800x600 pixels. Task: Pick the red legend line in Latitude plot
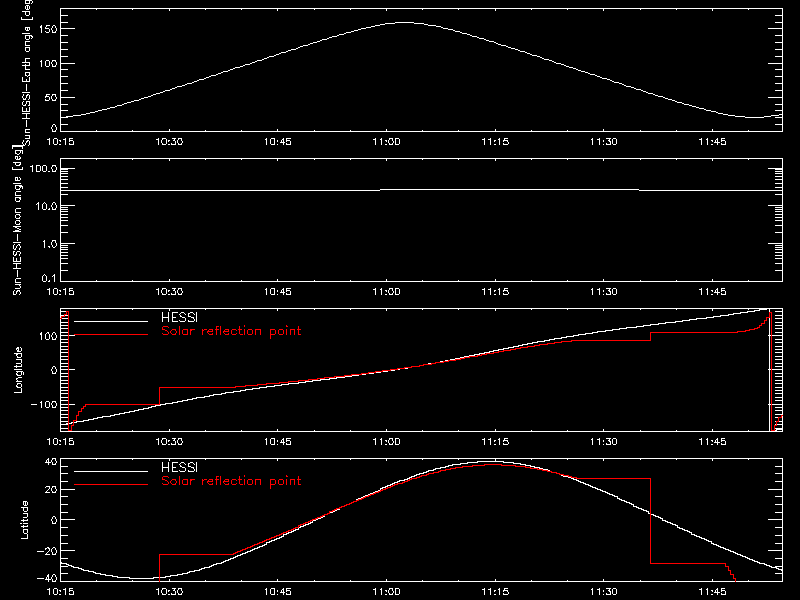coord(111,485)
